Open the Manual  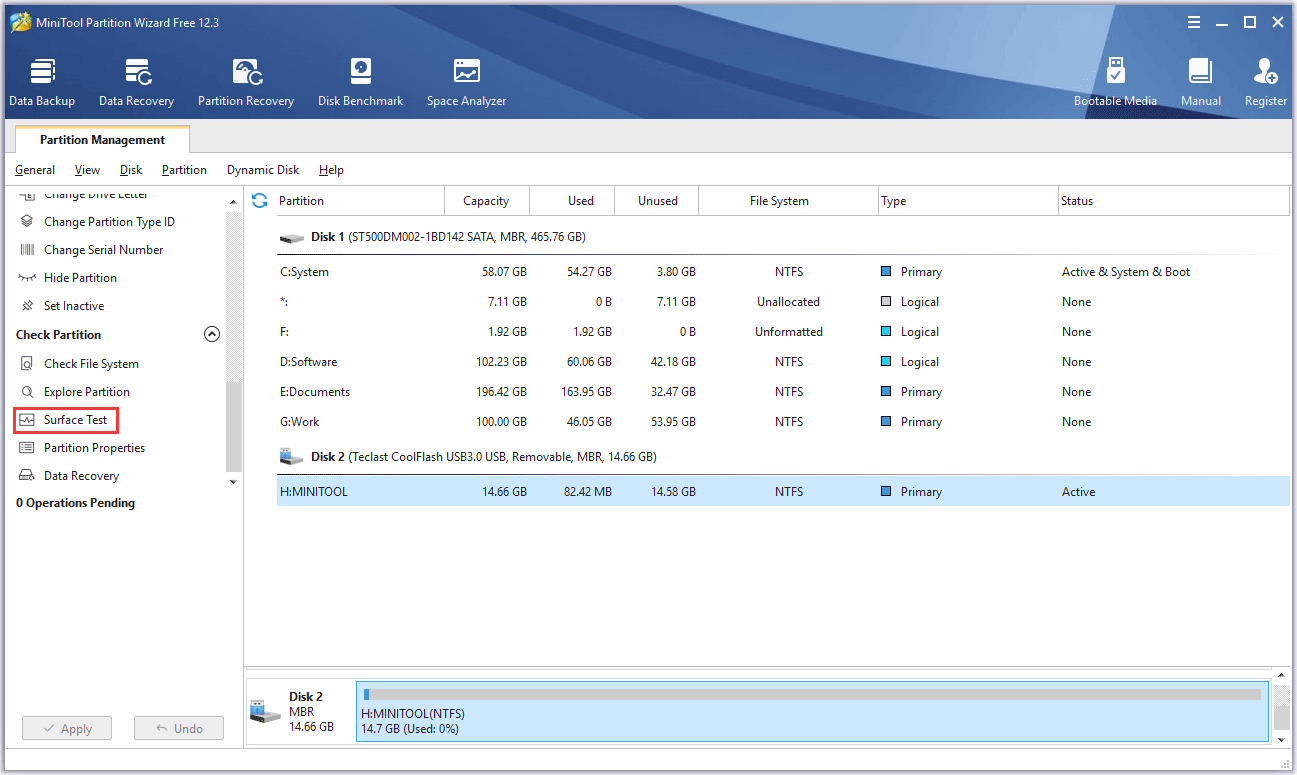tap(1200, 83)
